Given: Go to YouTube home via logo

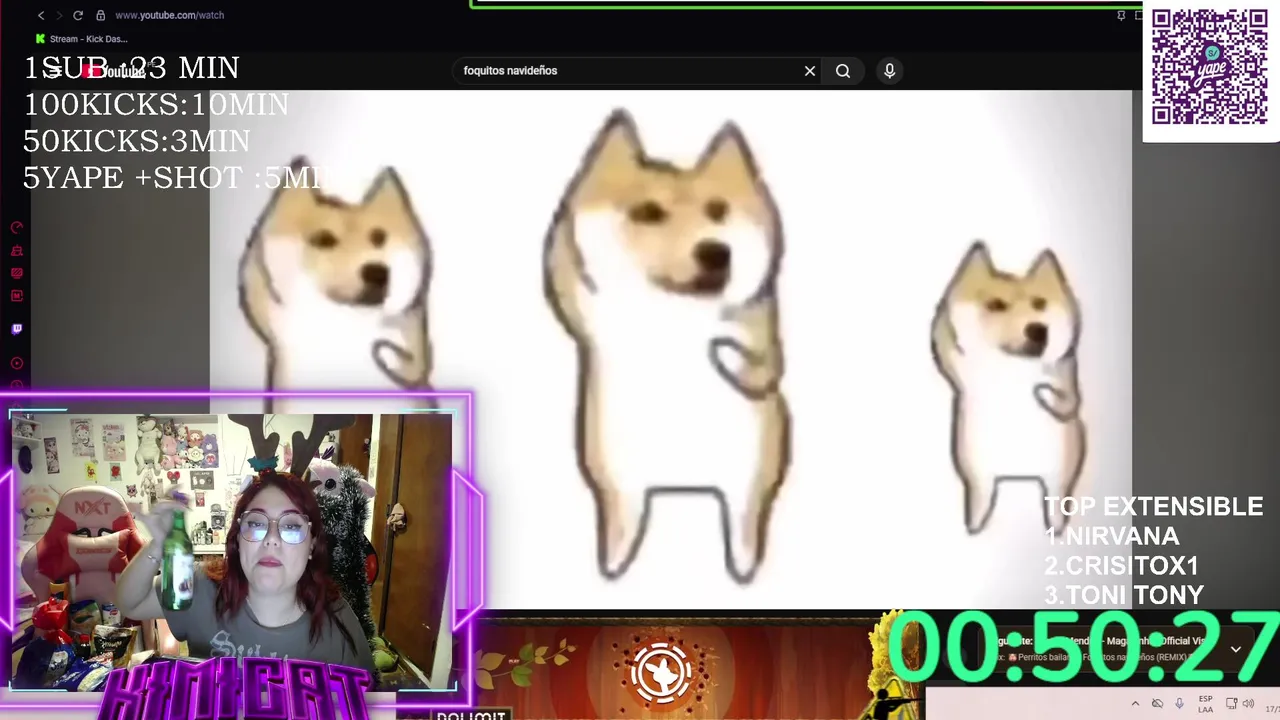Looking at the screenshot, I should [113, 71].
